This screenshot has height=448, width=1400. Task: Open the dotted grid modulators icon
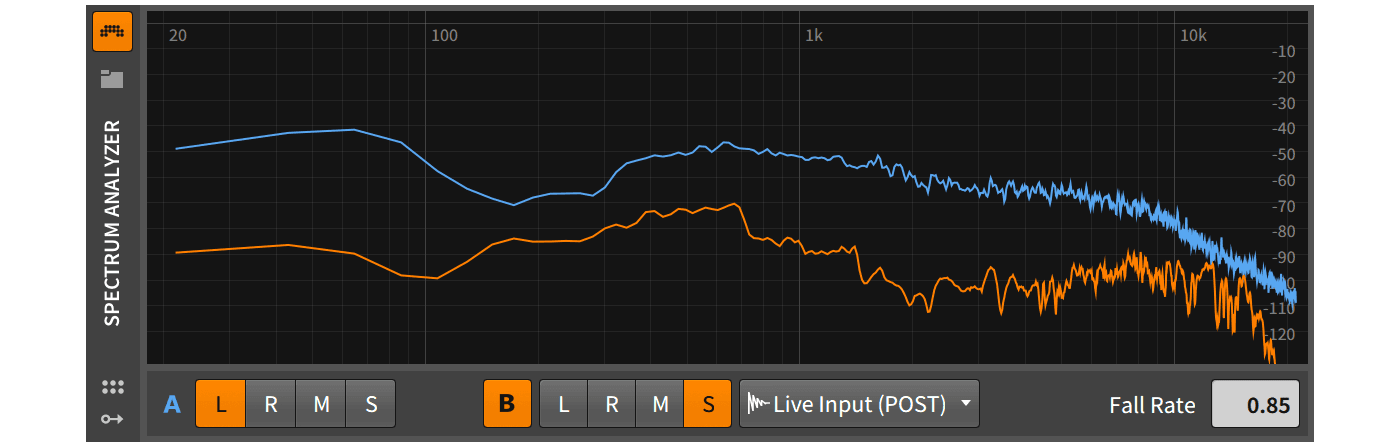pos(112,388)
